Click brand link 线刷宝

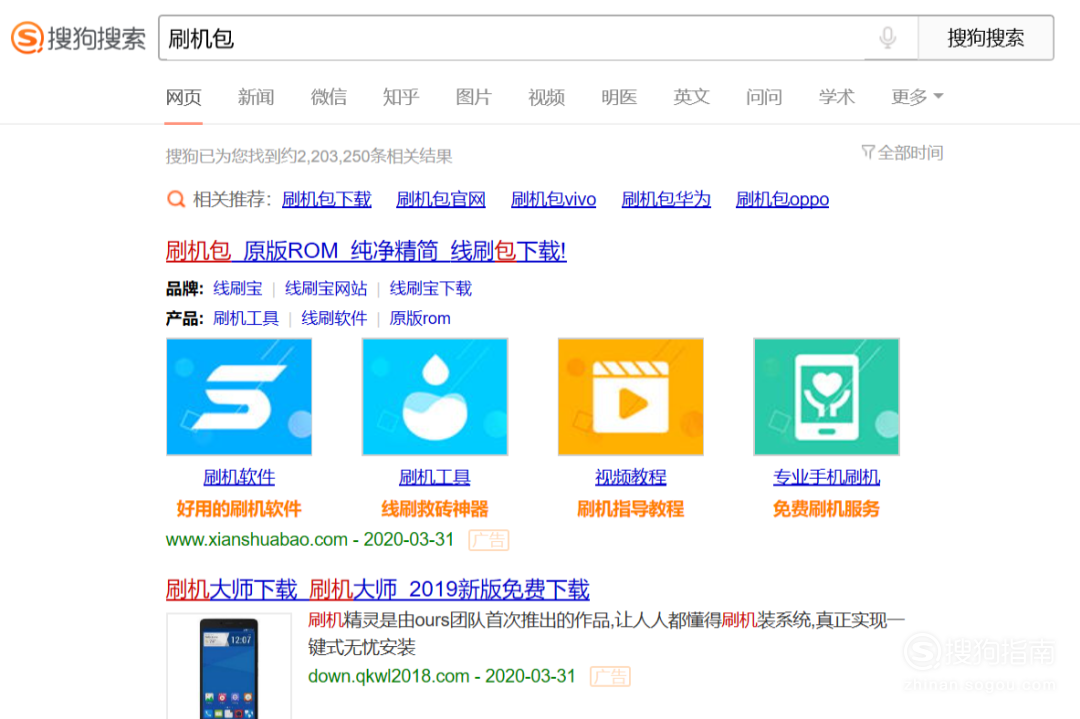click(238, 289)
